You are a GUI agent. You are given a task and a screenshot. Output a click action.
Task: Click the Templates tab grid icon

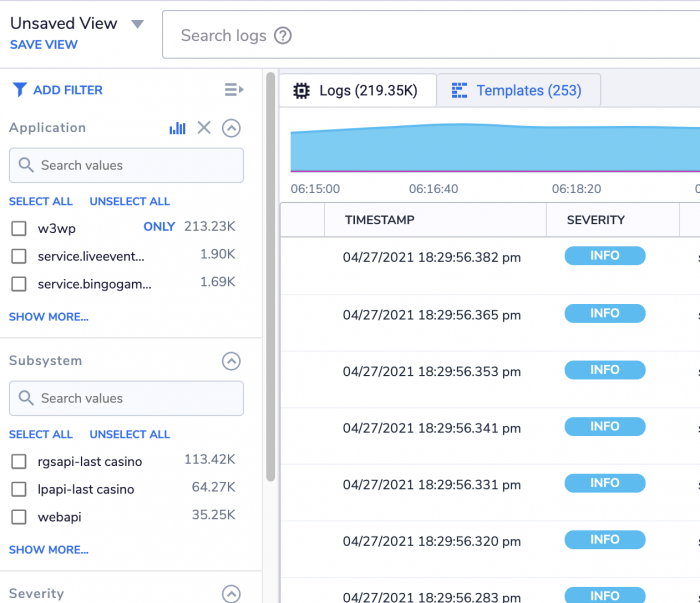(x=460, y=91)
